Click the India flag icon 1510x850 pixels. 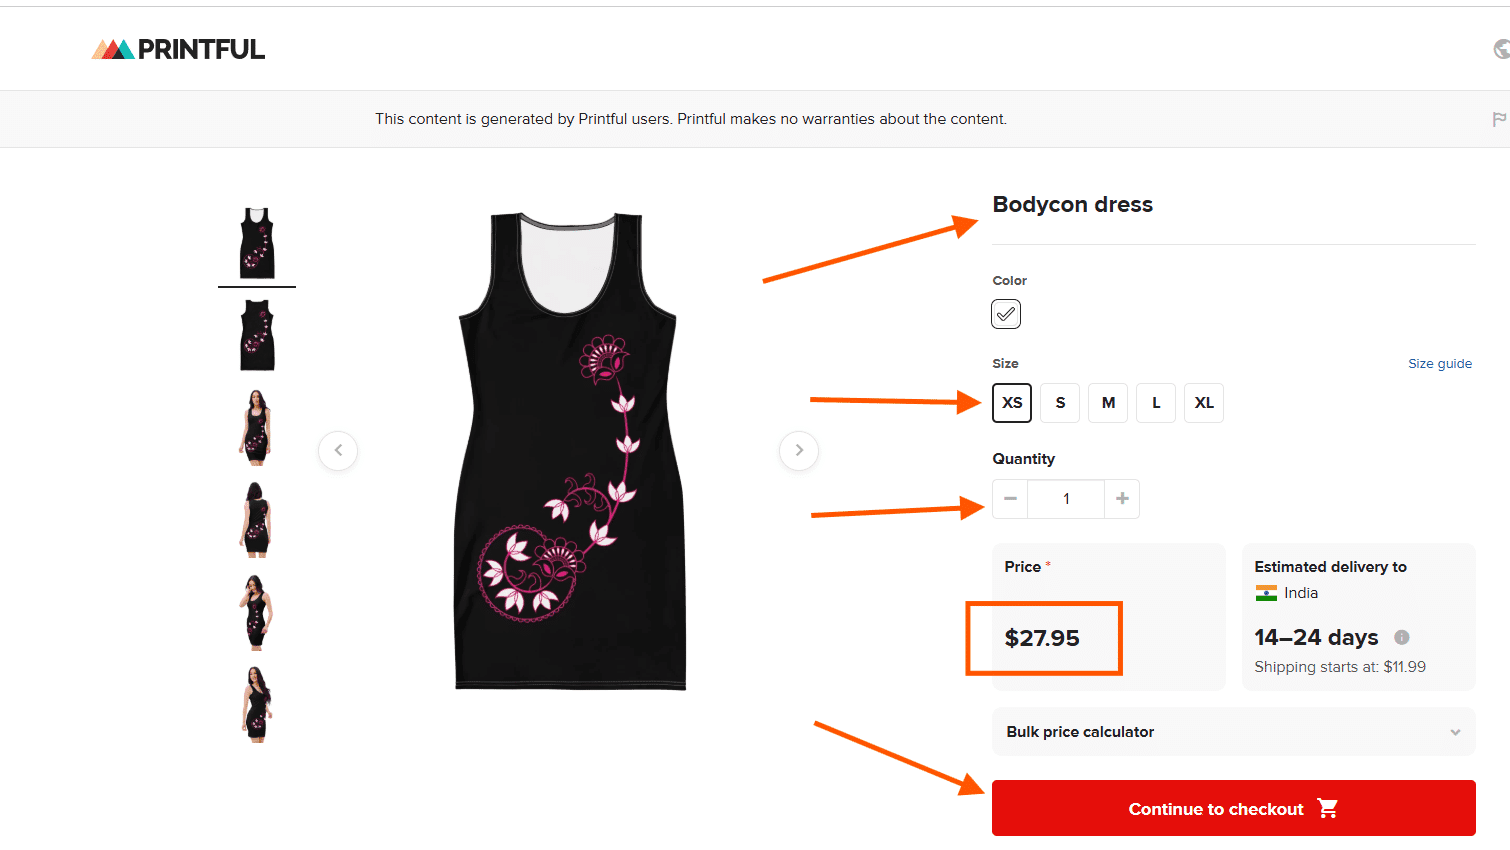pos(1266,592)
